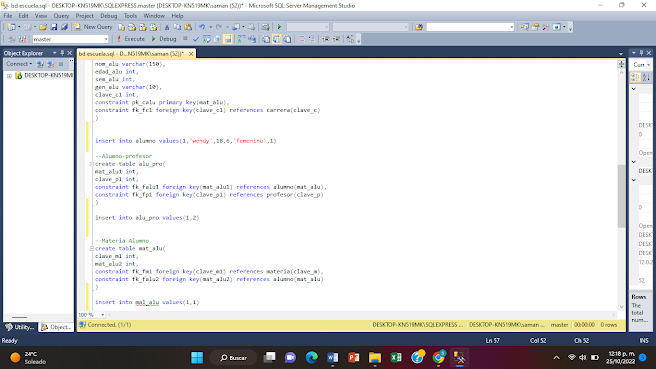Decrease the line indent
This screenshot has height=369, width=656.
point(325,39)
